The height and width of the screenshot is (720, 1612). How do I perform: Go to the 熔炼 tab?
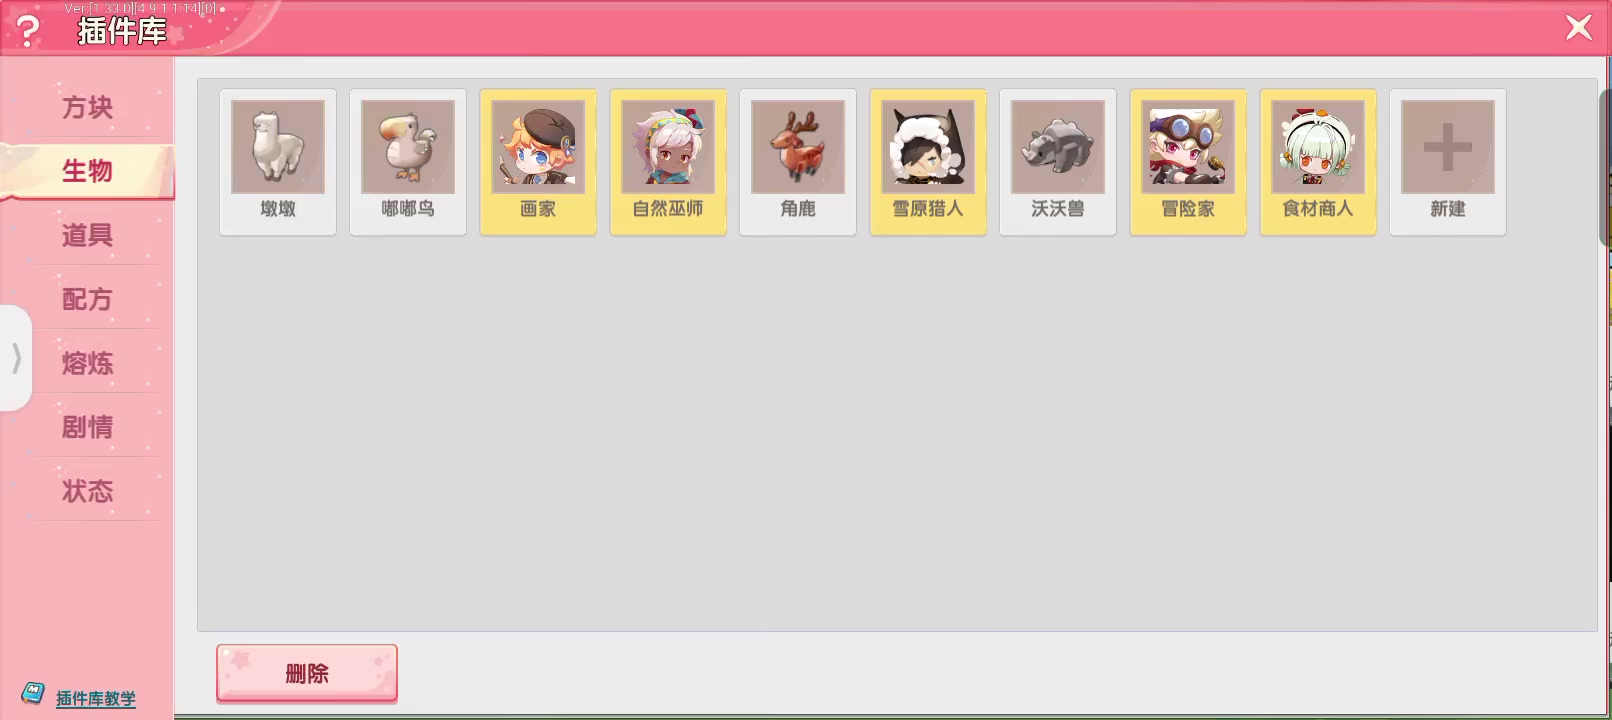point(88,363)
